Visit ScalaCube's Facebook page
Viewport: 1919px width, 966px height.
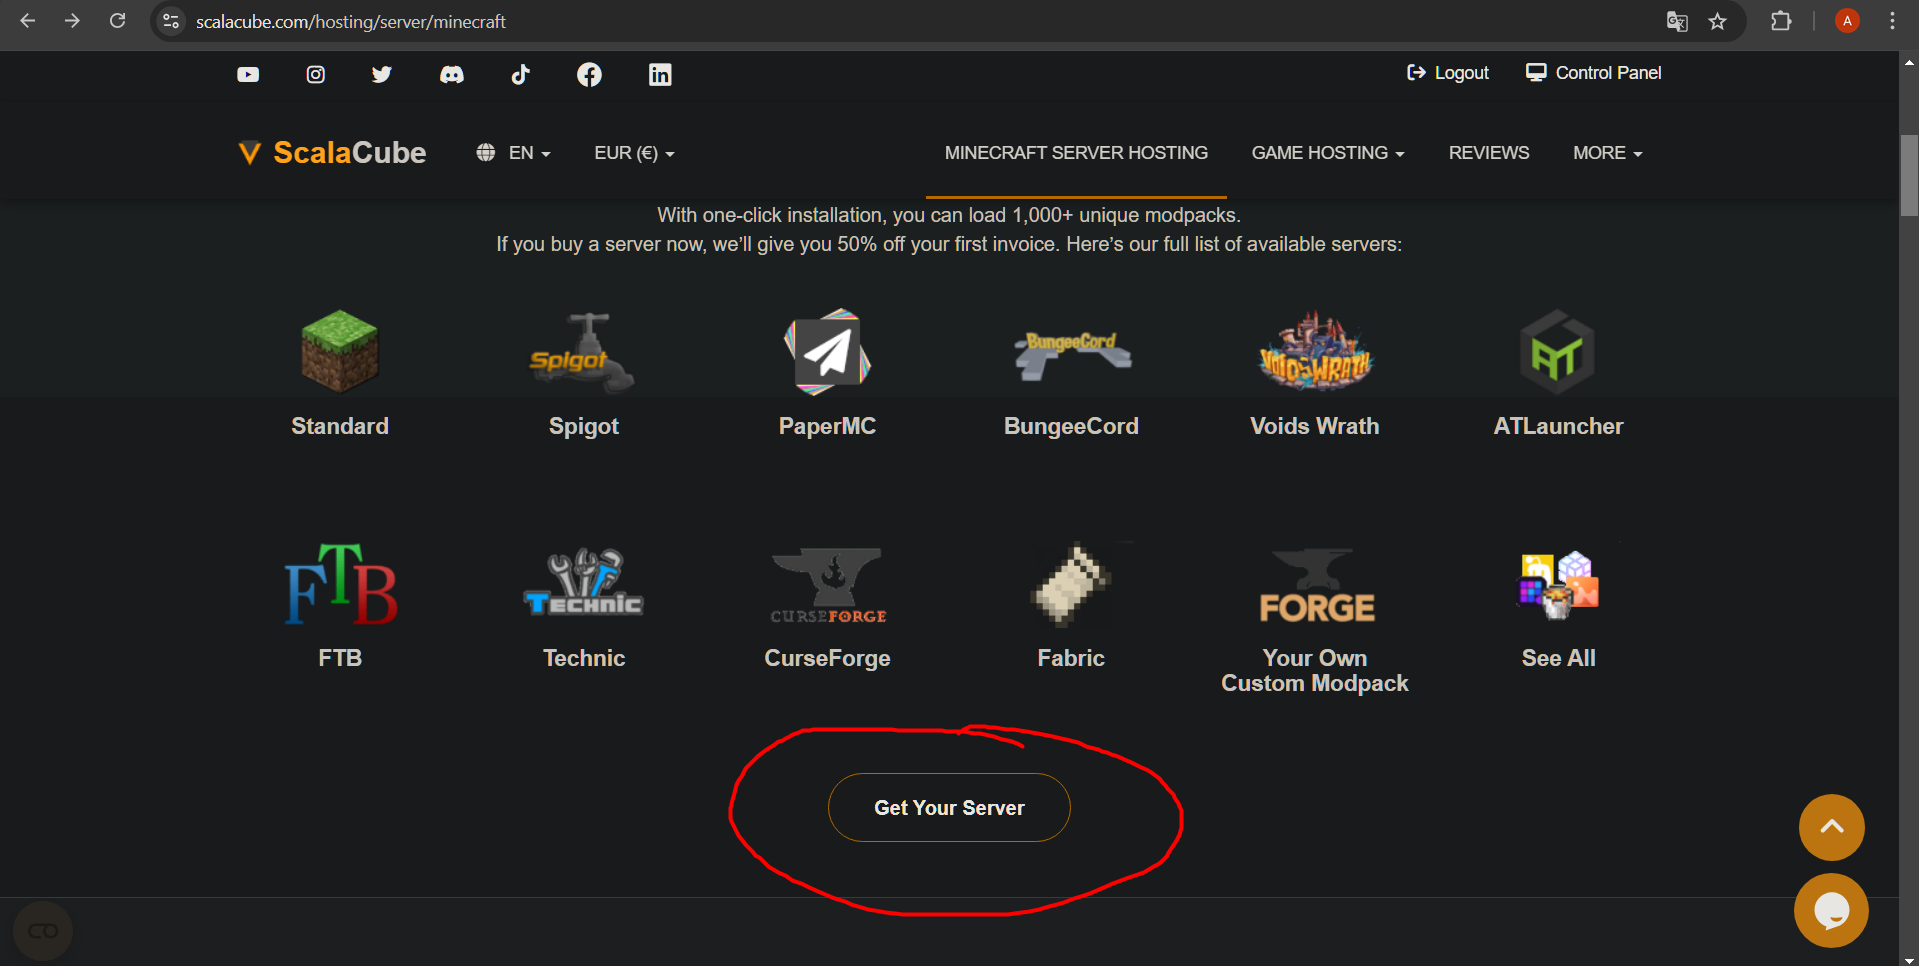click(x=588, y=74)
